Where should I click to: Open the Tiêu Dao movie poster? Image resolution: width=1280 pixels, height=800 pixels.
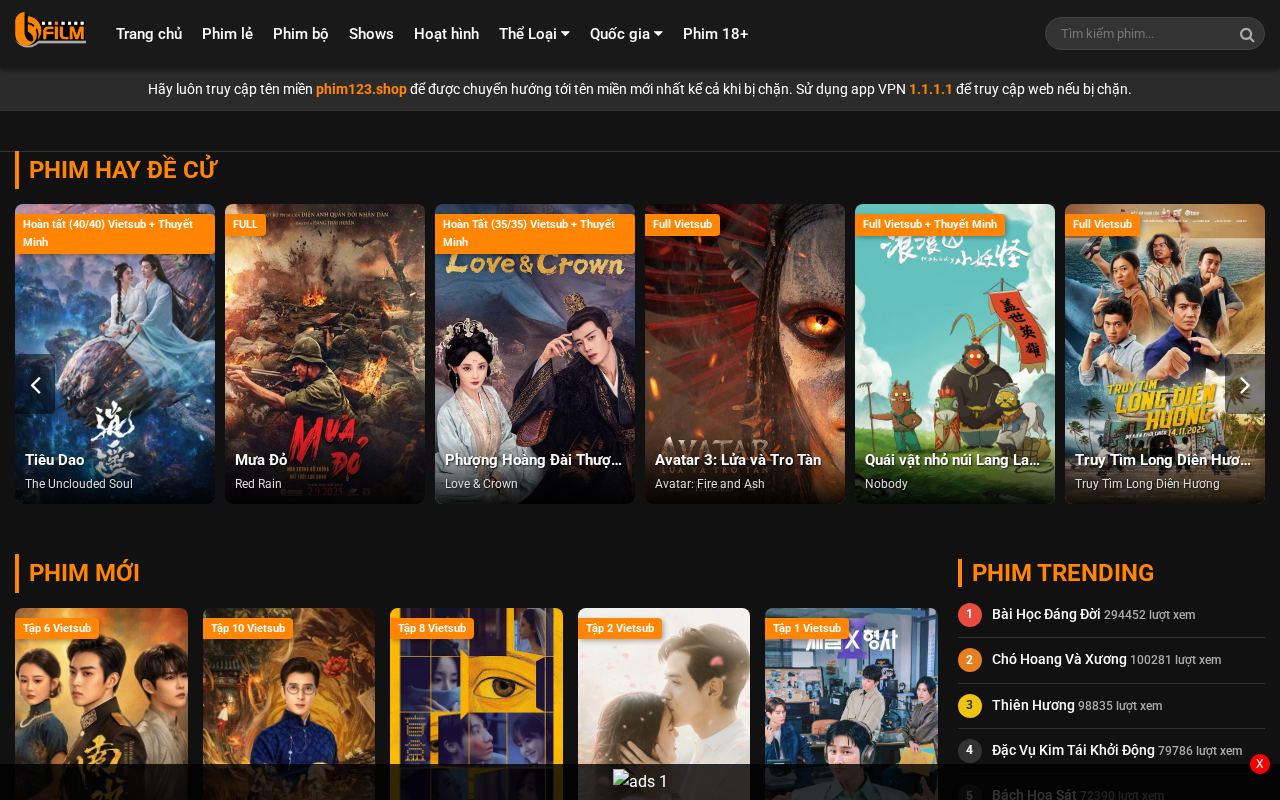[115, 354]
